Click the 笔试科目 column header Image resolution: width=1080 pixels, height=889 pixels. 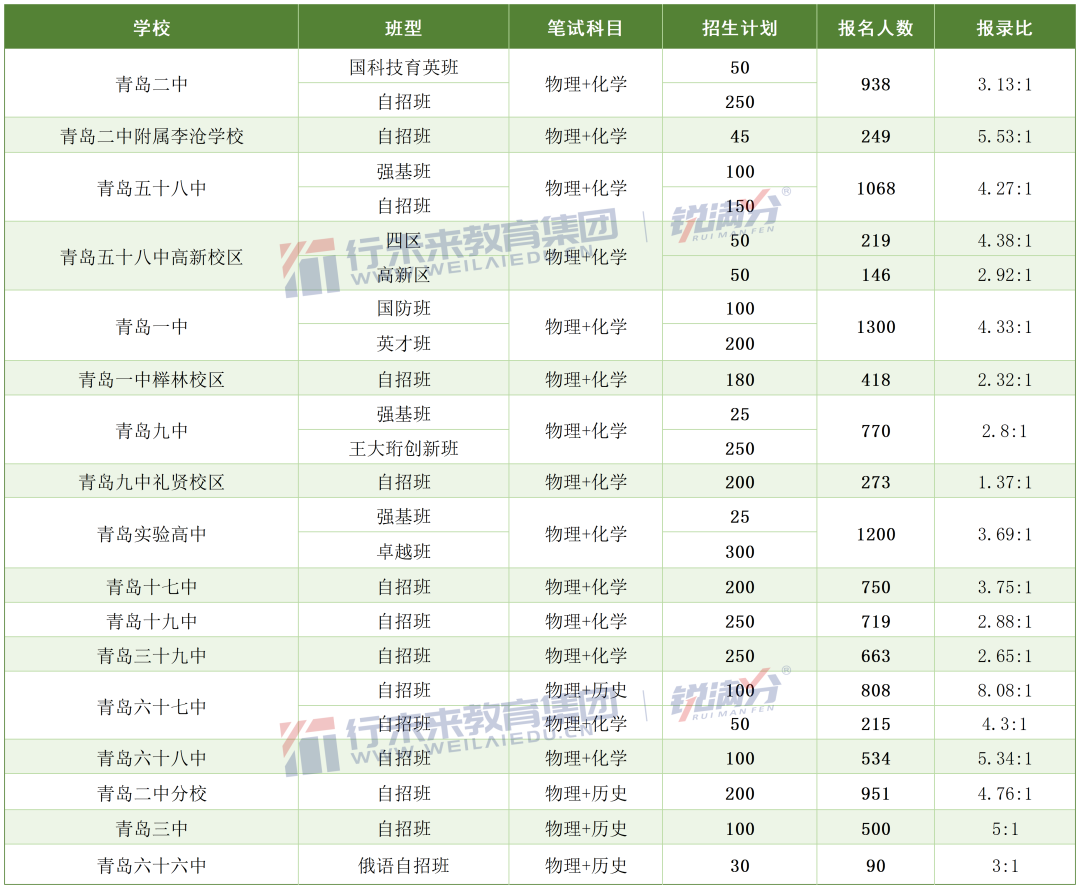point(585,28)
